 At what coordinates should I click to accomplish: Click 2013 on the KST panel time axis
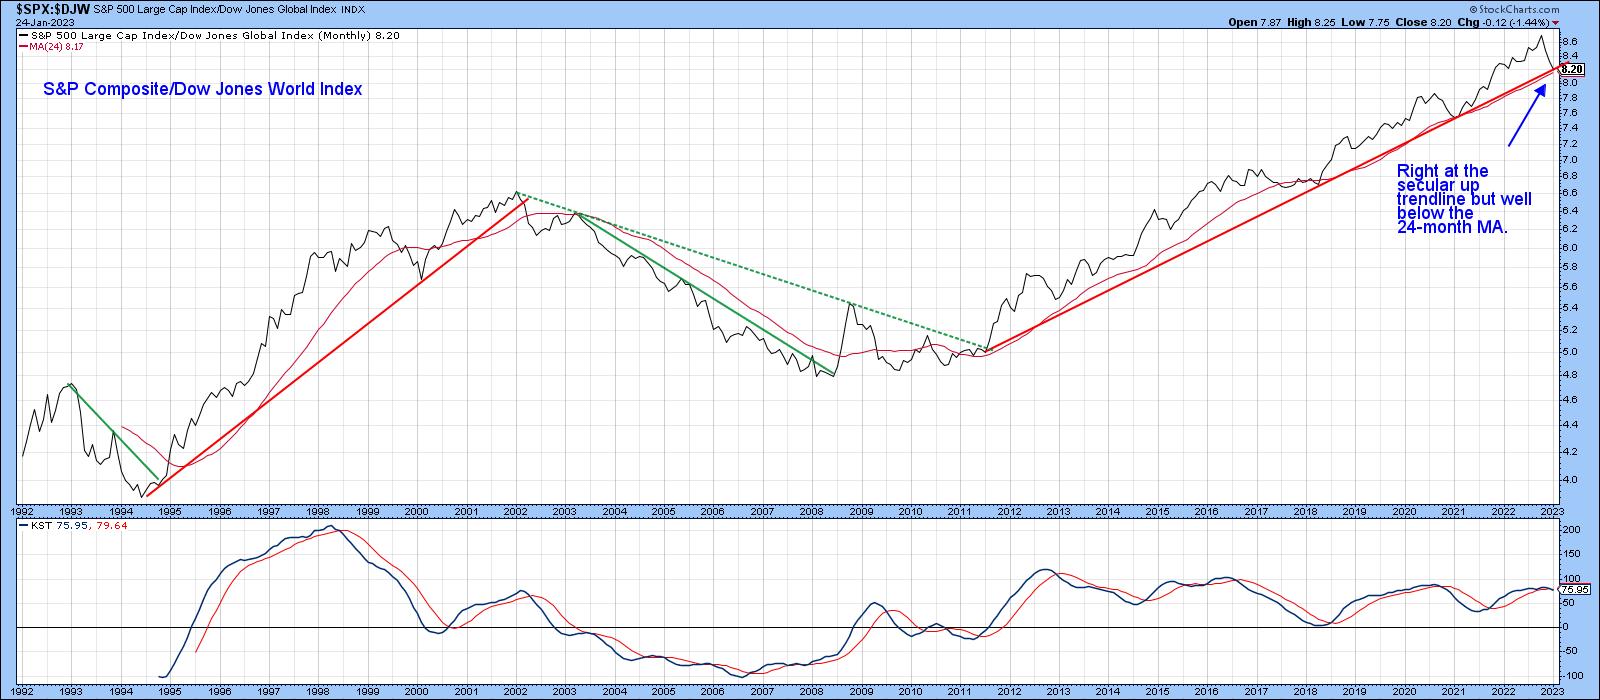(x=1058, y=691)
